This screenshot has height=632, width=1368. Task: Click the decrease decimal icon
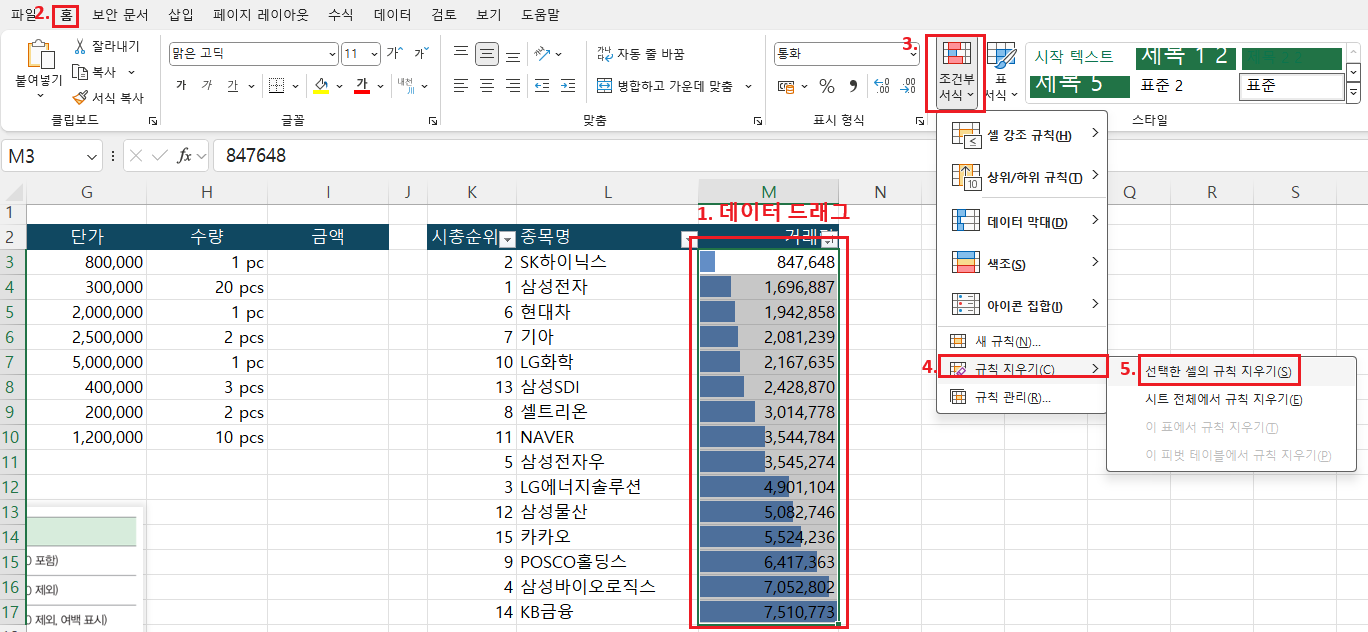click(x=909, y=86)
